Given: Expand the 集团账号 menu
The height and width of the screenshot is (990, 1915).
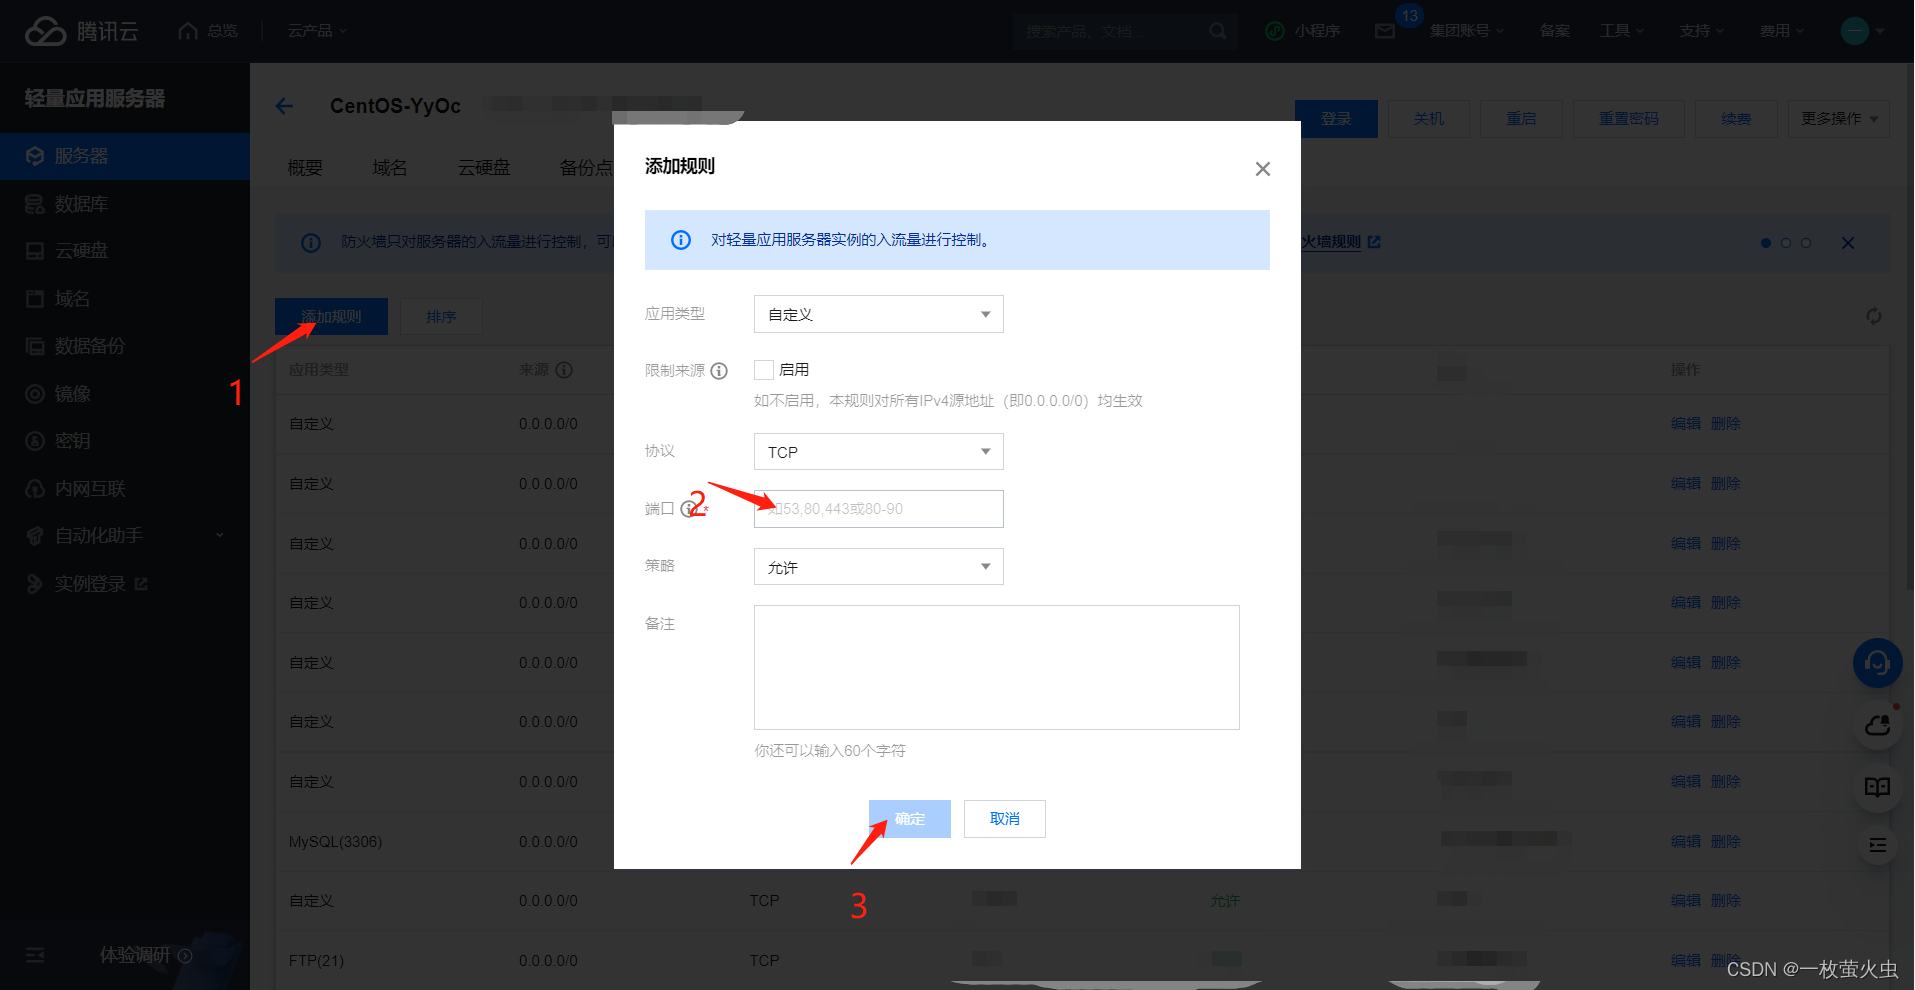Looking at the screenshot, I should (x=1467, y=31).
